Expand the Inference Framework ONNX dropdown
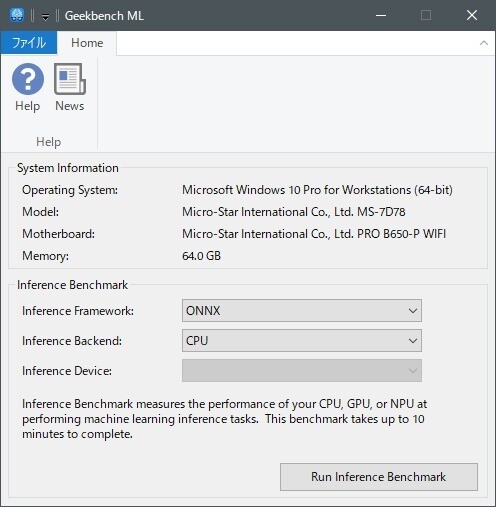 pyautogui.click(x=302, y=311)
